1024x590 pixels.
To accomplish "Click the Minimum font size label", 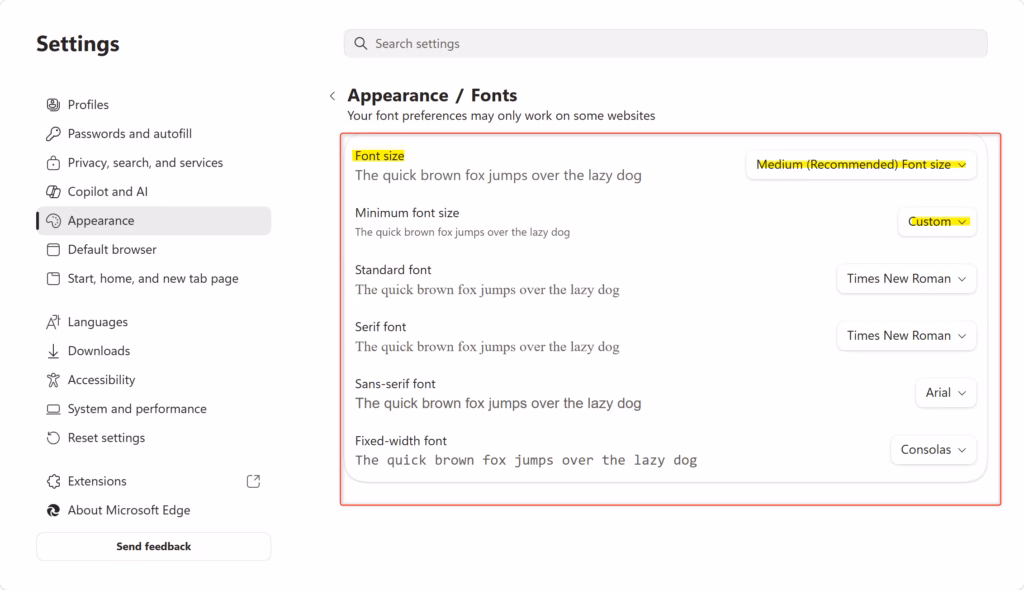I will tap(407, 213).
